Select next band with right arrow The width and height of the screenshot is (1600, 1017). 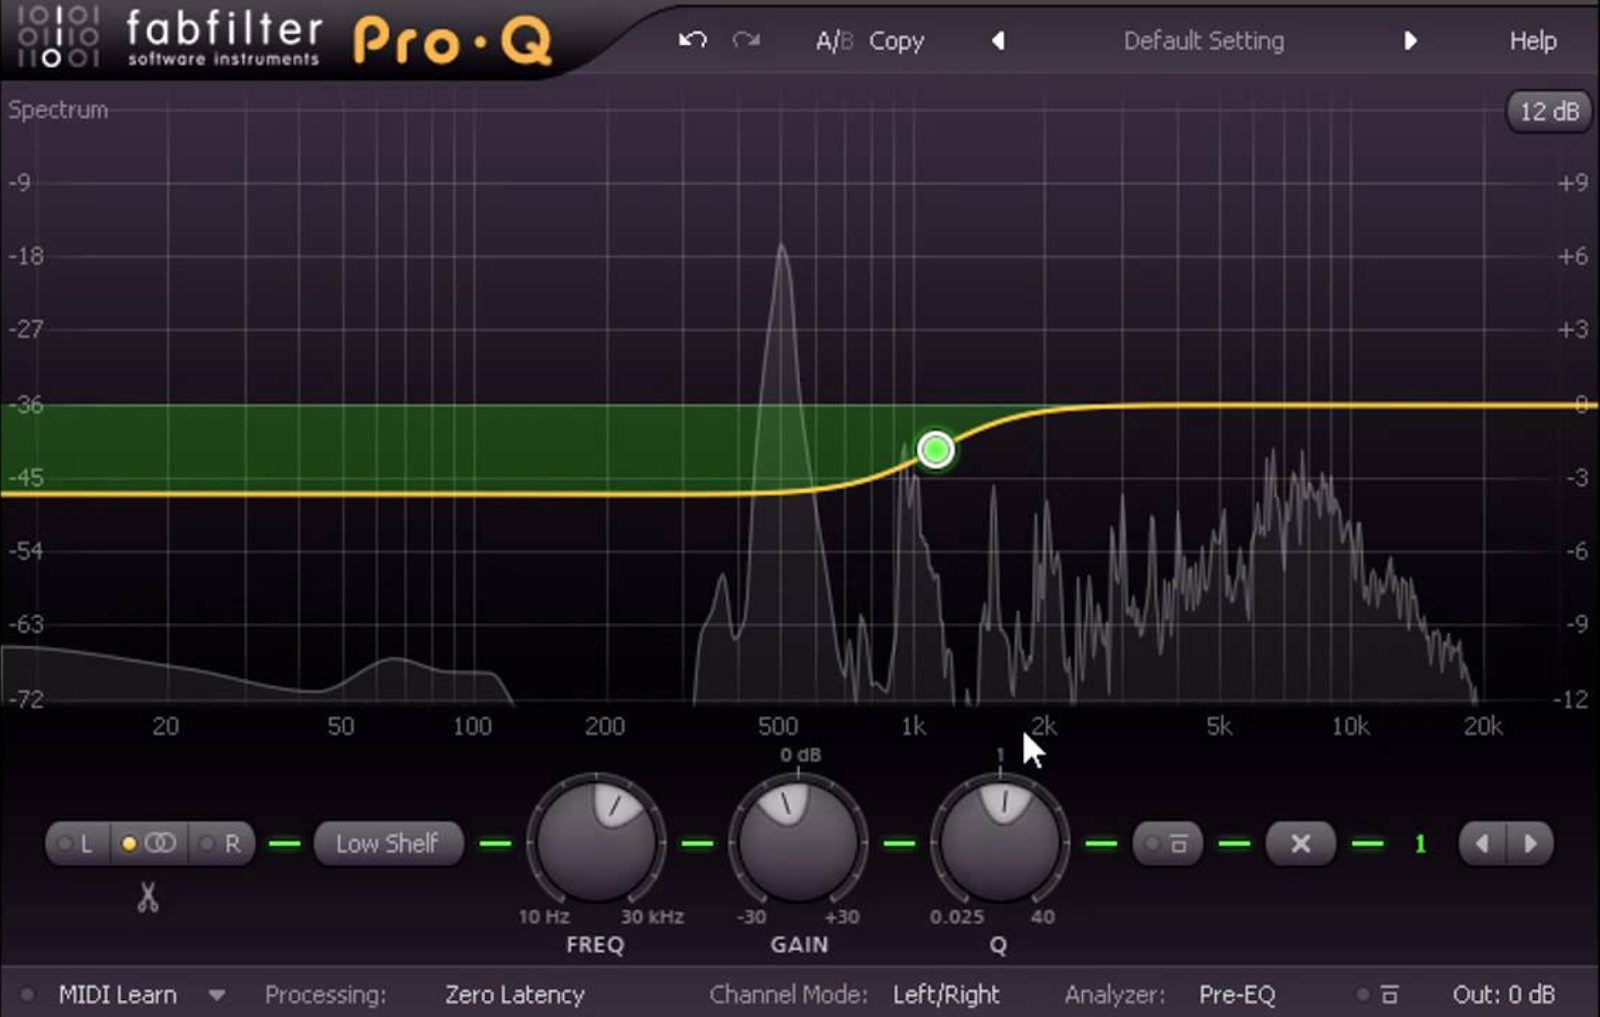tap(1530, 844)
